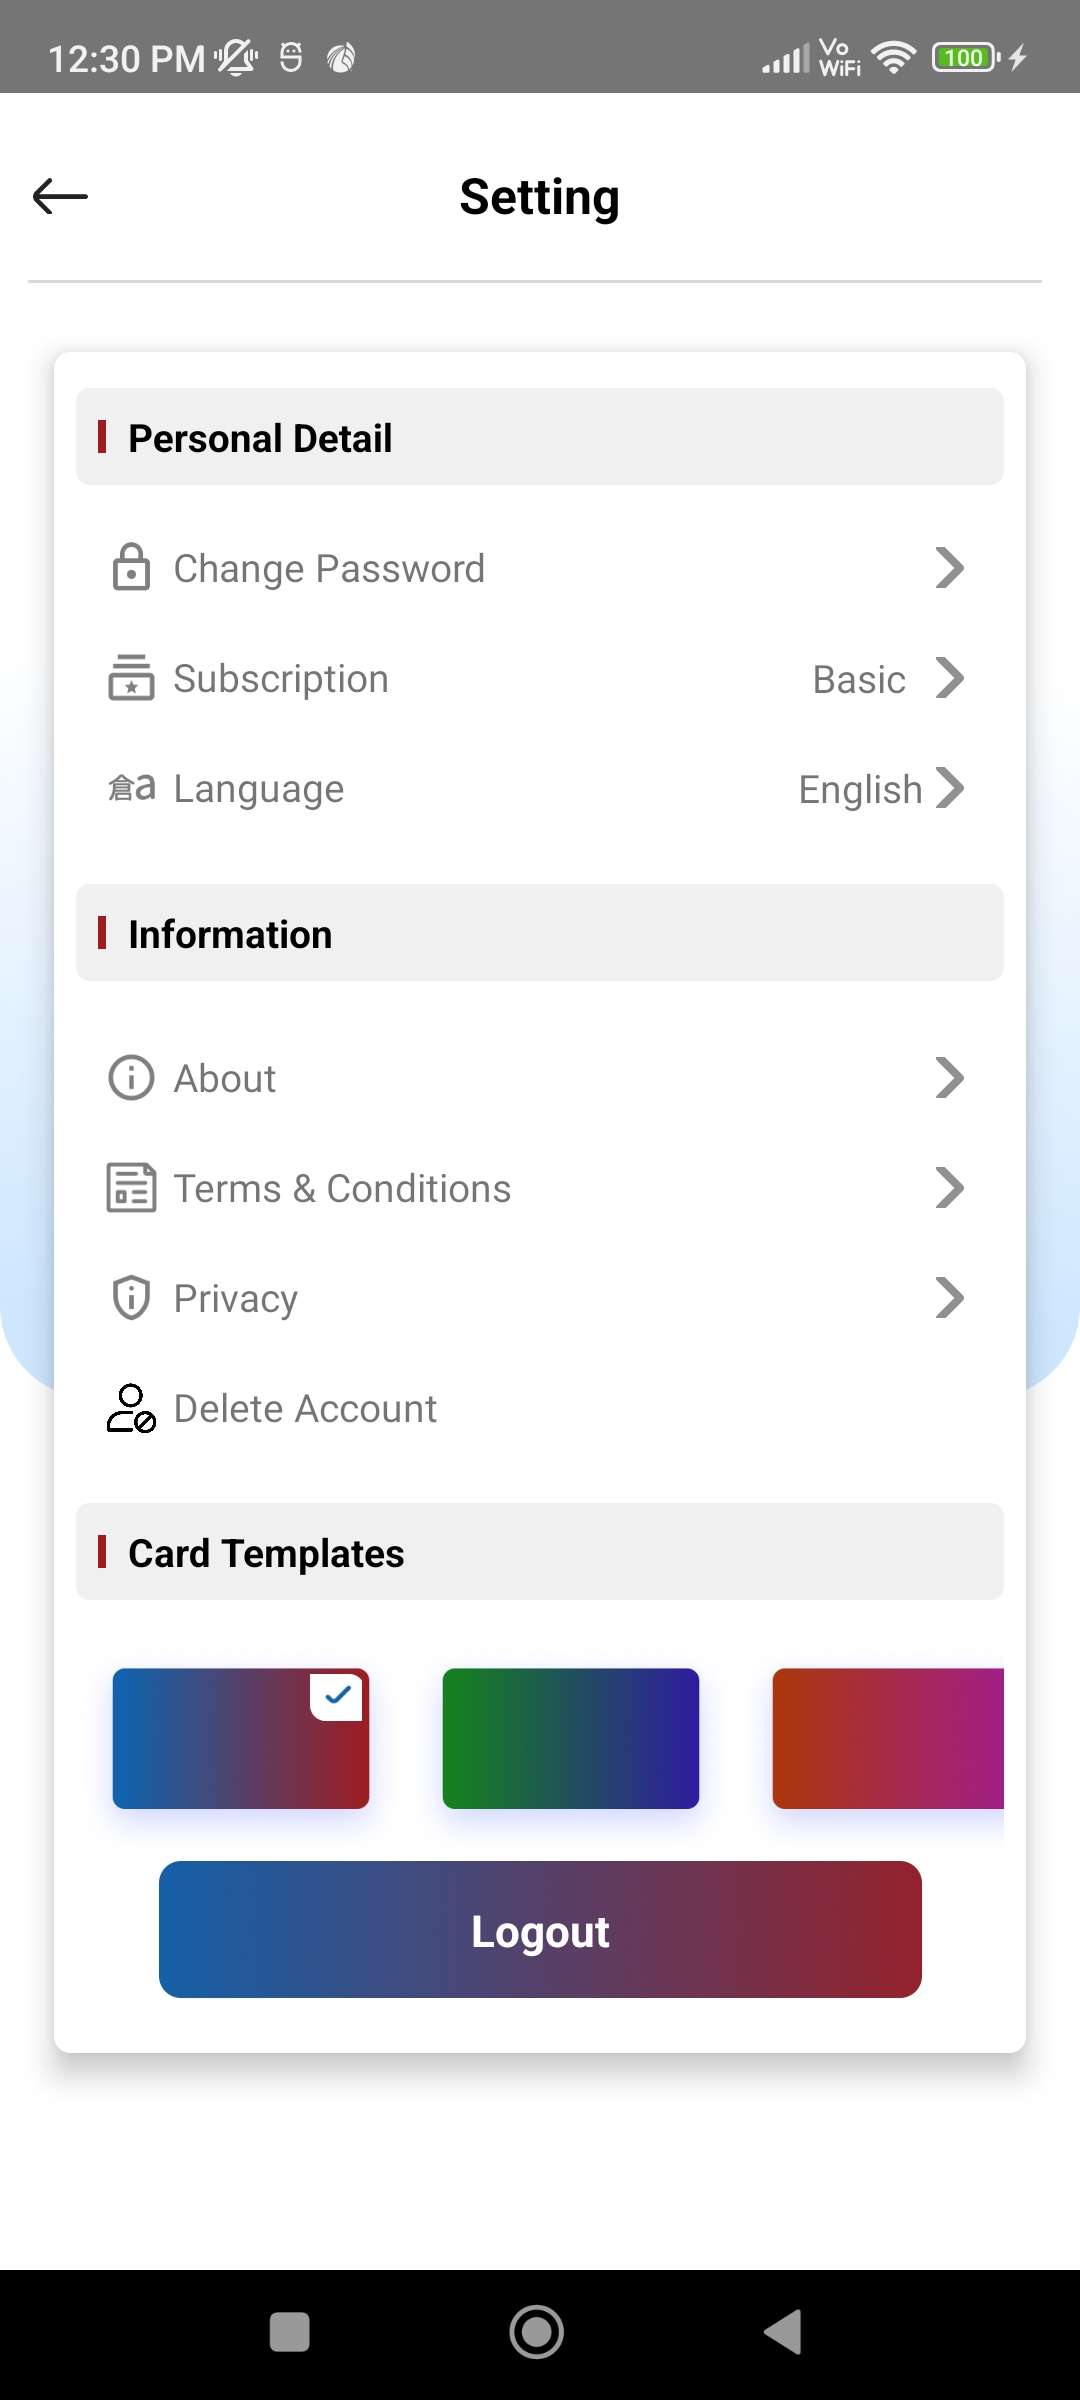Tap the Delete Account user icon
1080x2400 pixels.
tap(131, 1408)
